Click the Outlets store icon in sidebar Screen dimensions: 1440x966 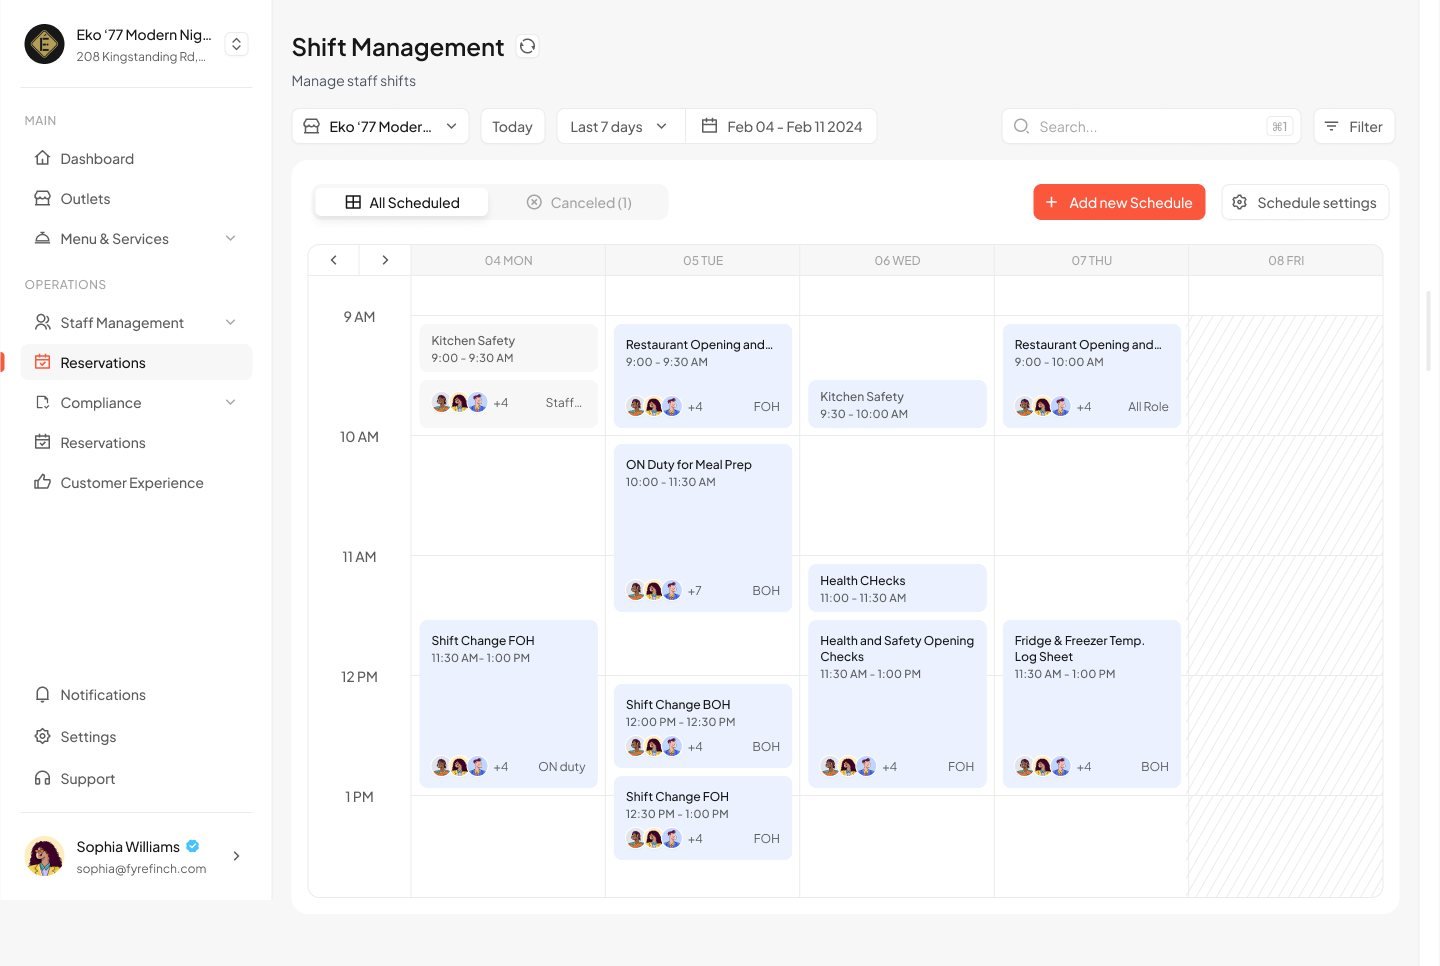[42, 198]
